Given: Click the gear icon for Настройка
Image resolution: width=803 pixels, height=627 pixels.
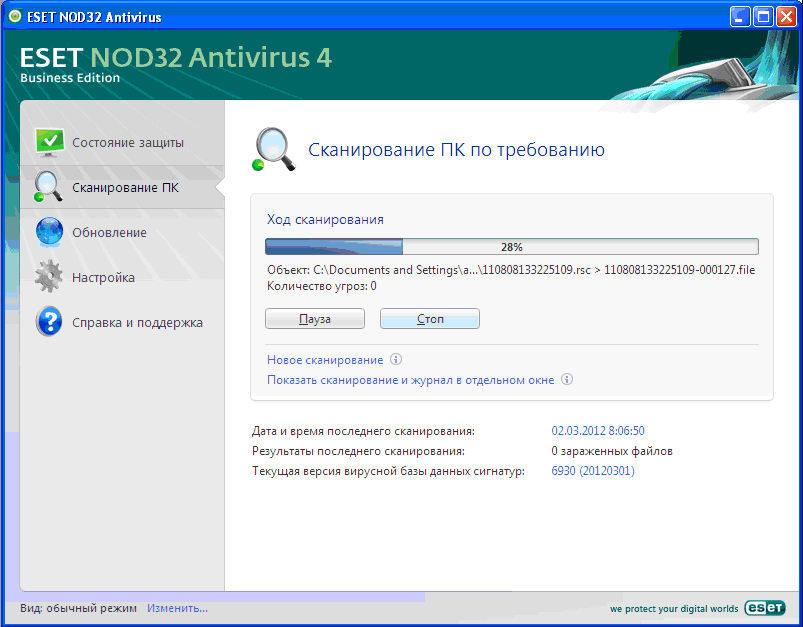Looking at the screenshot, I should pyautogui.click(x=49, y=277).
